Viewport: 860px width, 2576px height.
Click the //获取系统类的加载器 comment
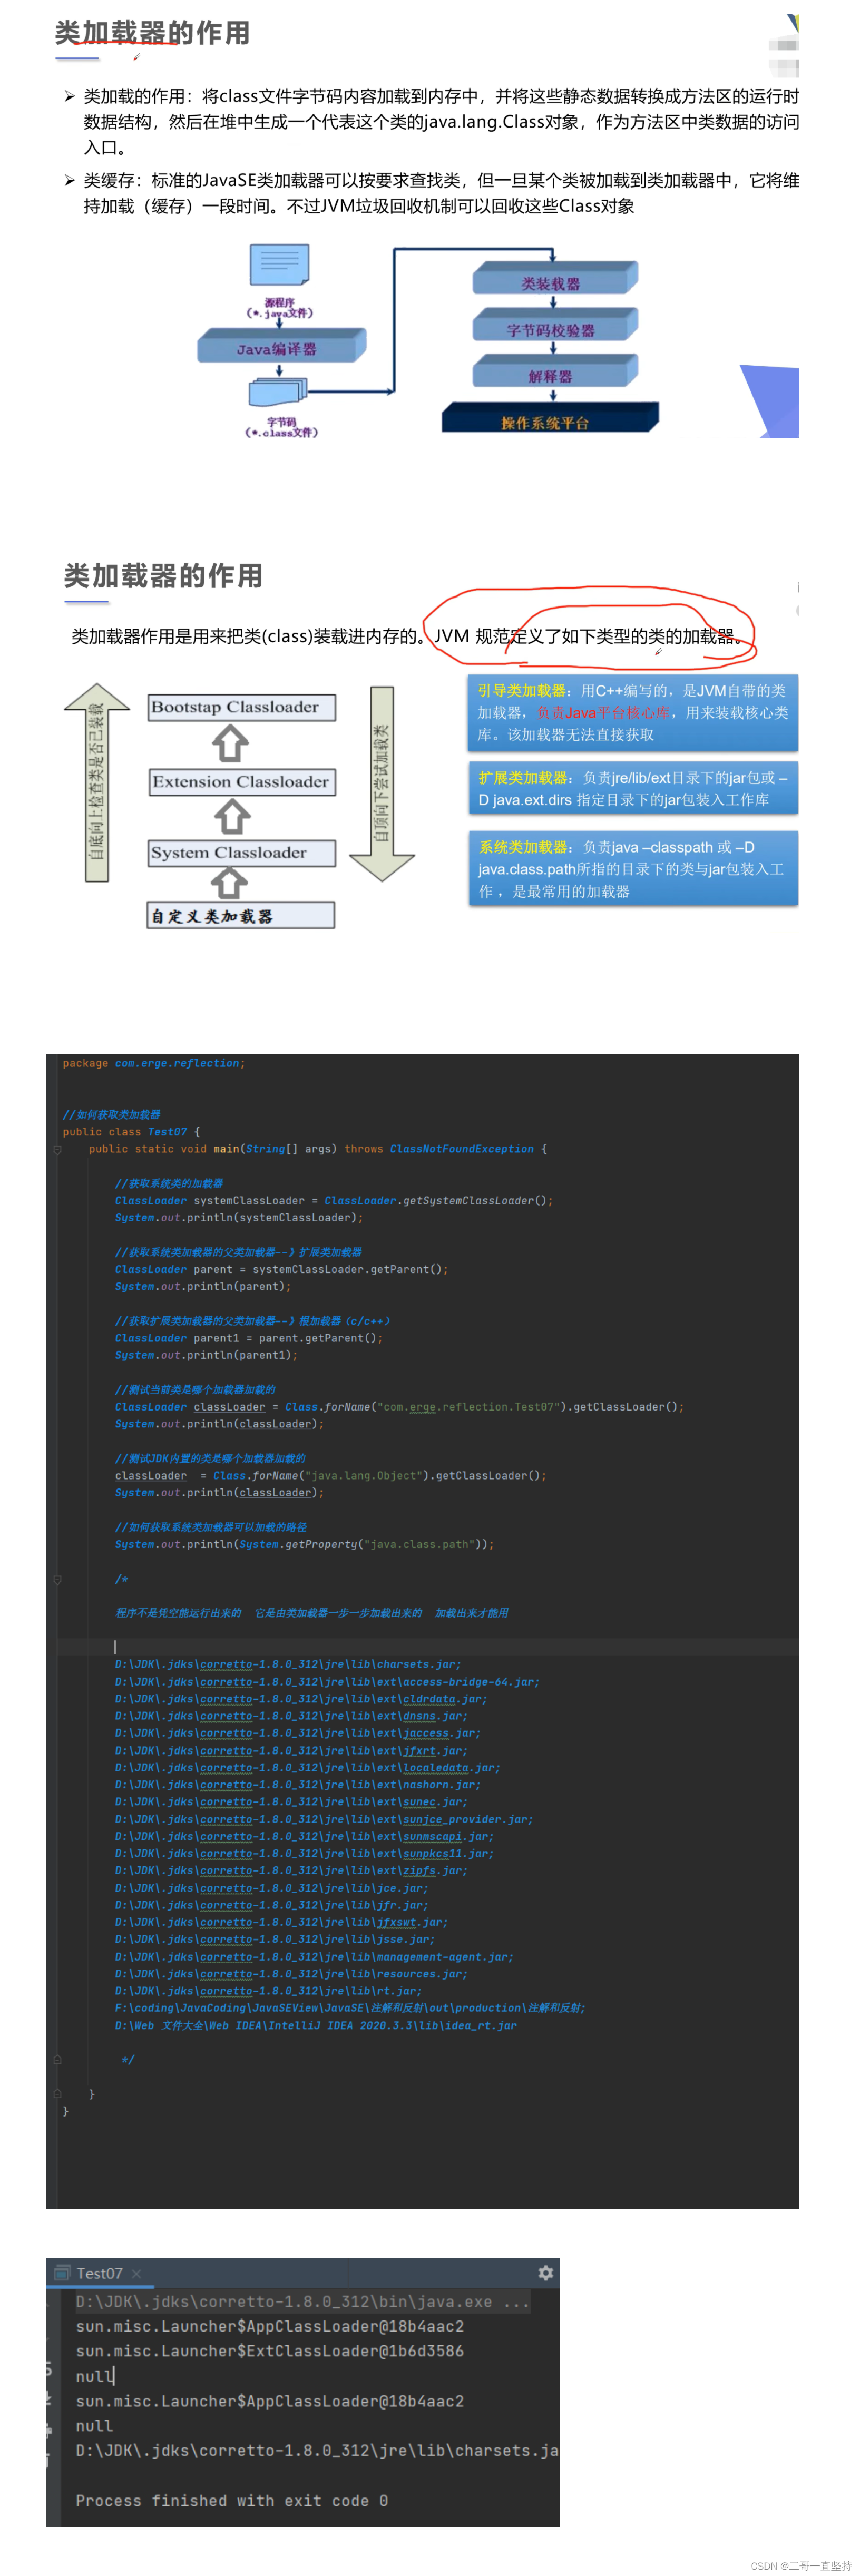click(x=169, y=1183)
